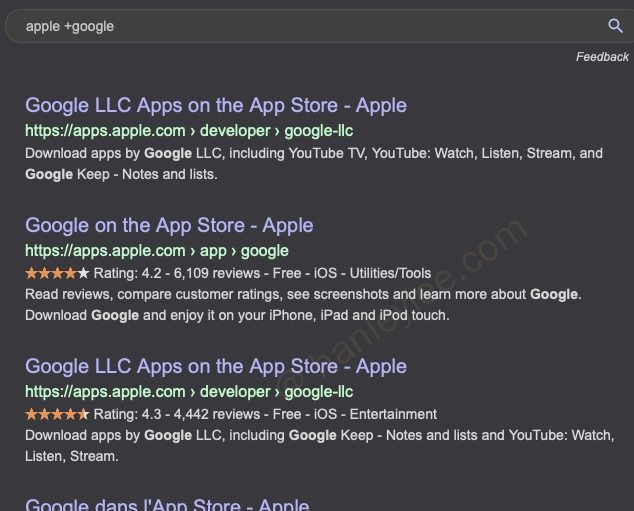
Task: Open Google dans l'App Store - Apple result
Action: click(x=167, y=505)
